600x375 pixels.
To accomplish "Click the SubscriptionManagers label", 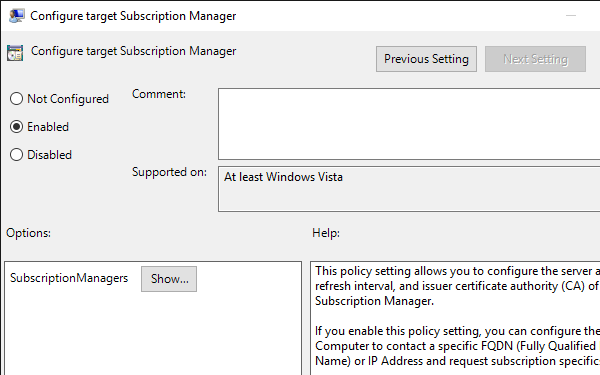I will click(69, 278).
